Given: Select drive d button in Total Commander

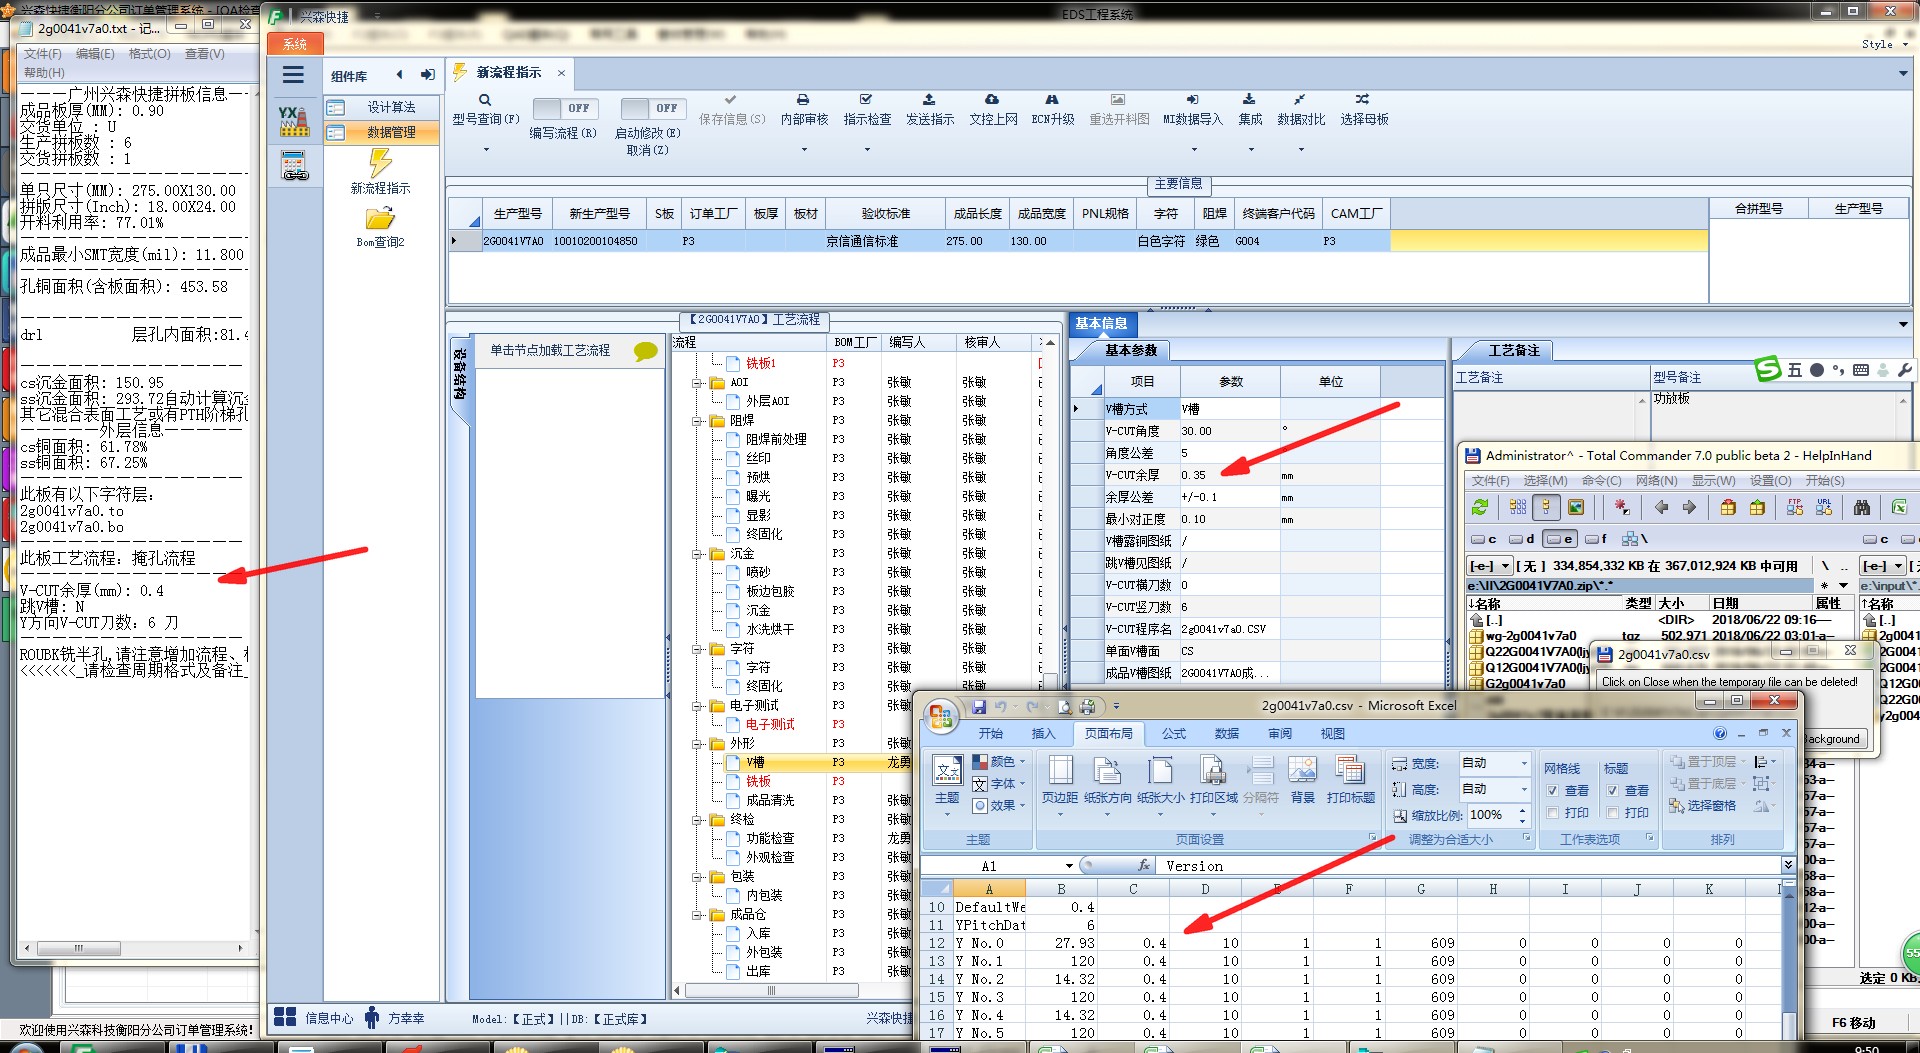Looking at the screenshot, I should point(1522,539).
